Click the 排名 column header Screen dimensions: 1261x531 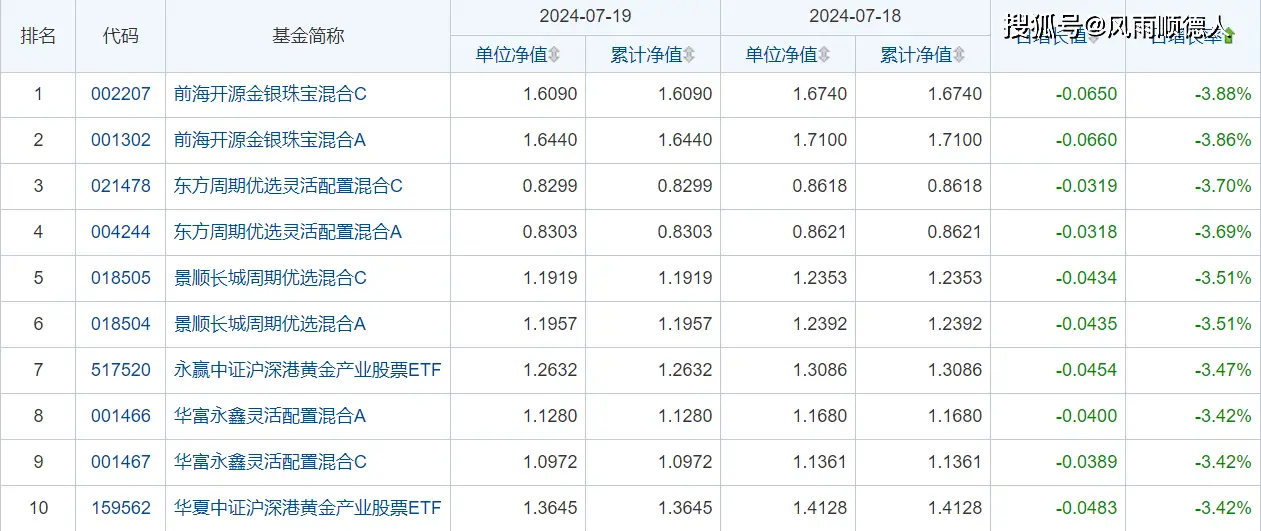coord(38,36)
